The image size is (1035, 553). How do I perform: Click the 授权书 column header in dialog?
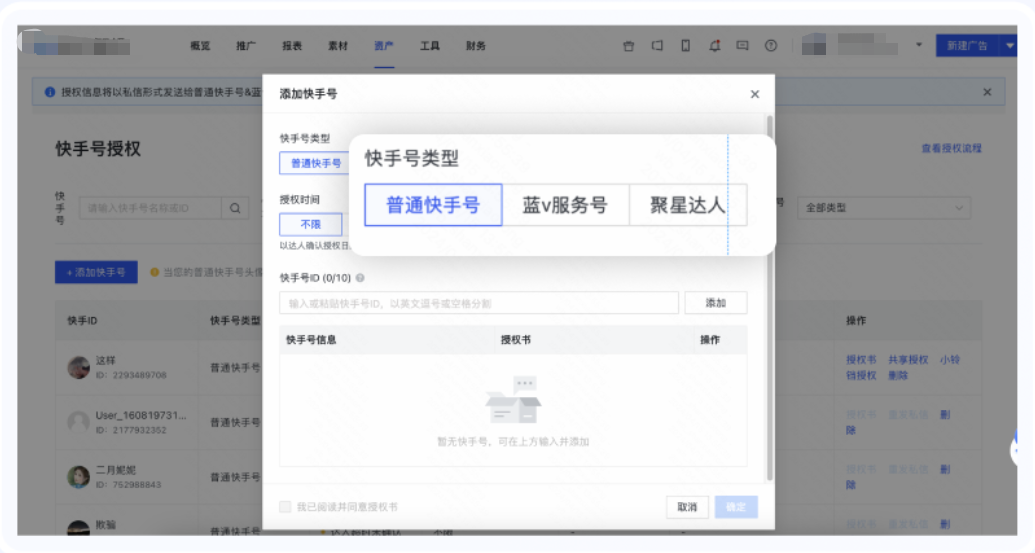(516, 340)
